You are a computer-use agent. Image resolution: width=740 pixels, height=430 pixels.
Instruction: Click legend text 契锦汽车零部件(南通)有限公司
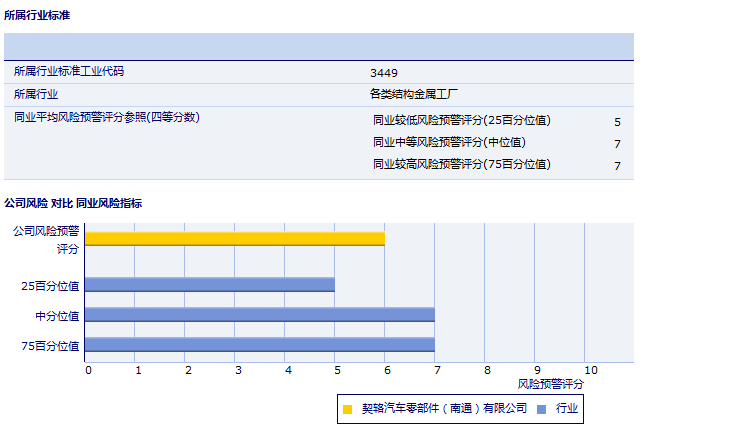tap(444, 408)
